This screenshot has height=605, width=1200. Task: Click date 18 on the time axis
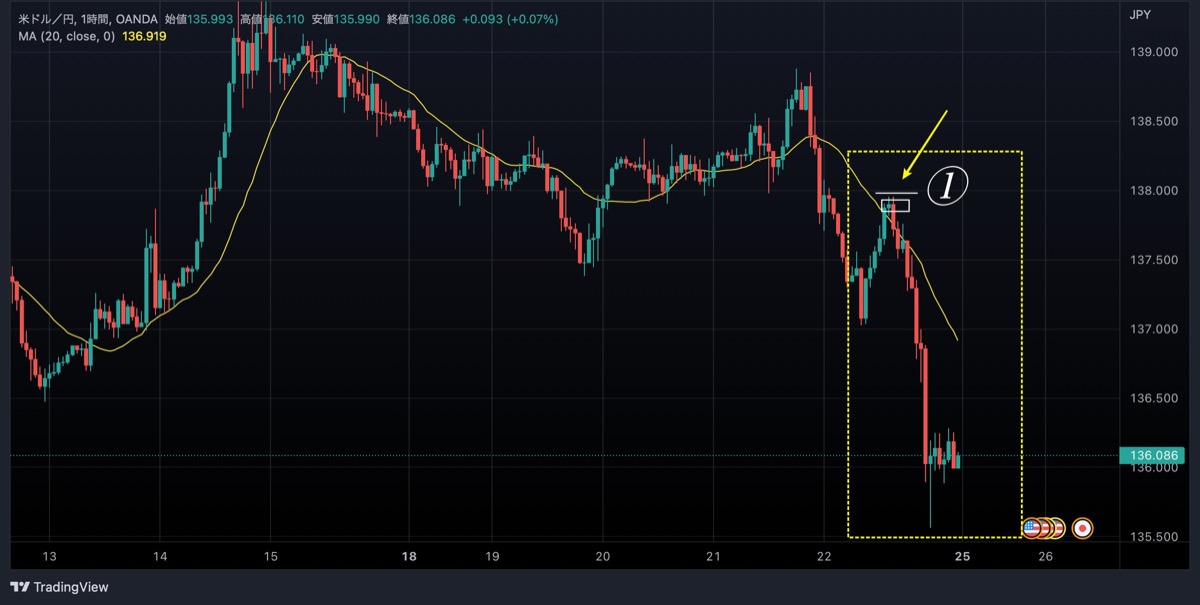[409, 556]
